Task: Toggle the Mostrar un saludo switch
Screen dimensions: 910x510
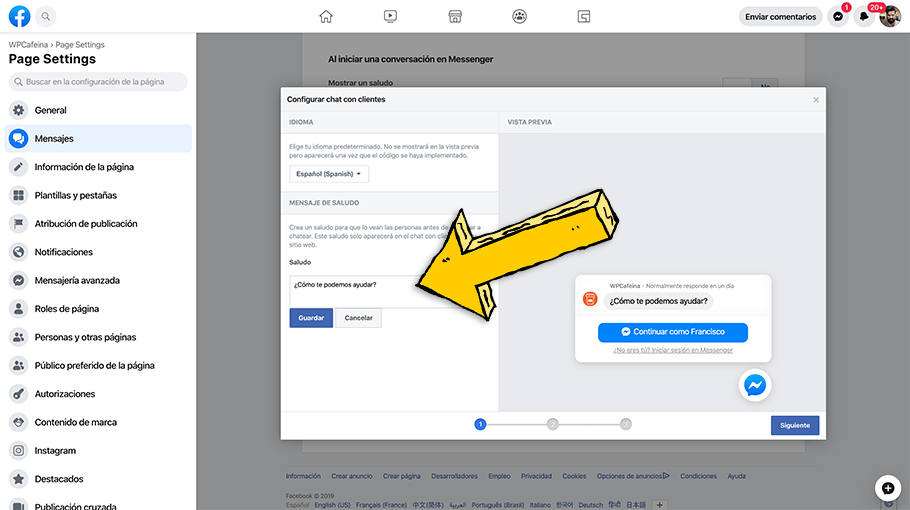Action: [x=750, y=84]
